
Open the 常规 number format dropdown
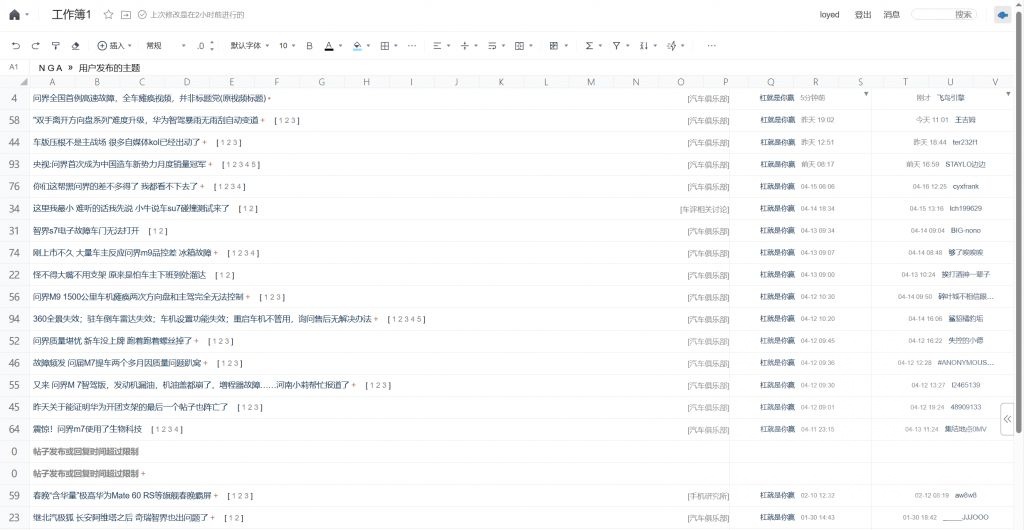pyautogui.click(x=166, y=46)
